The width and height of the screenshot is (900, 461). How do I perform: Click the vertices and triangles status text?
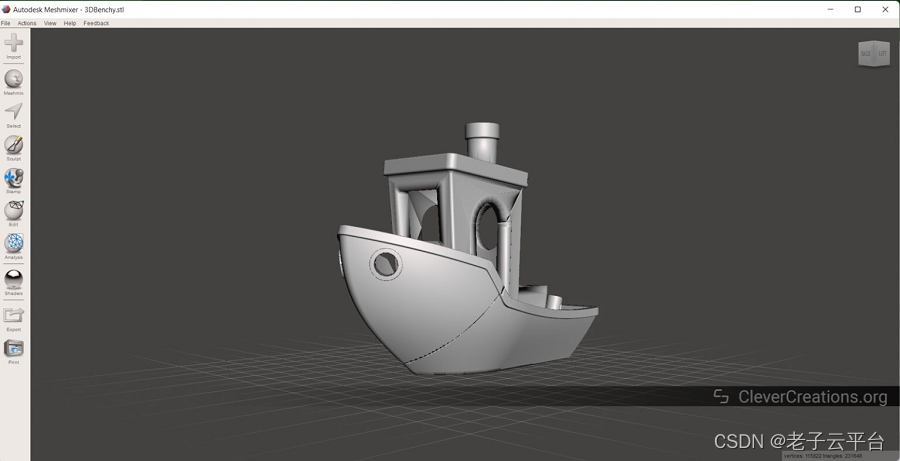click(823, 456)
